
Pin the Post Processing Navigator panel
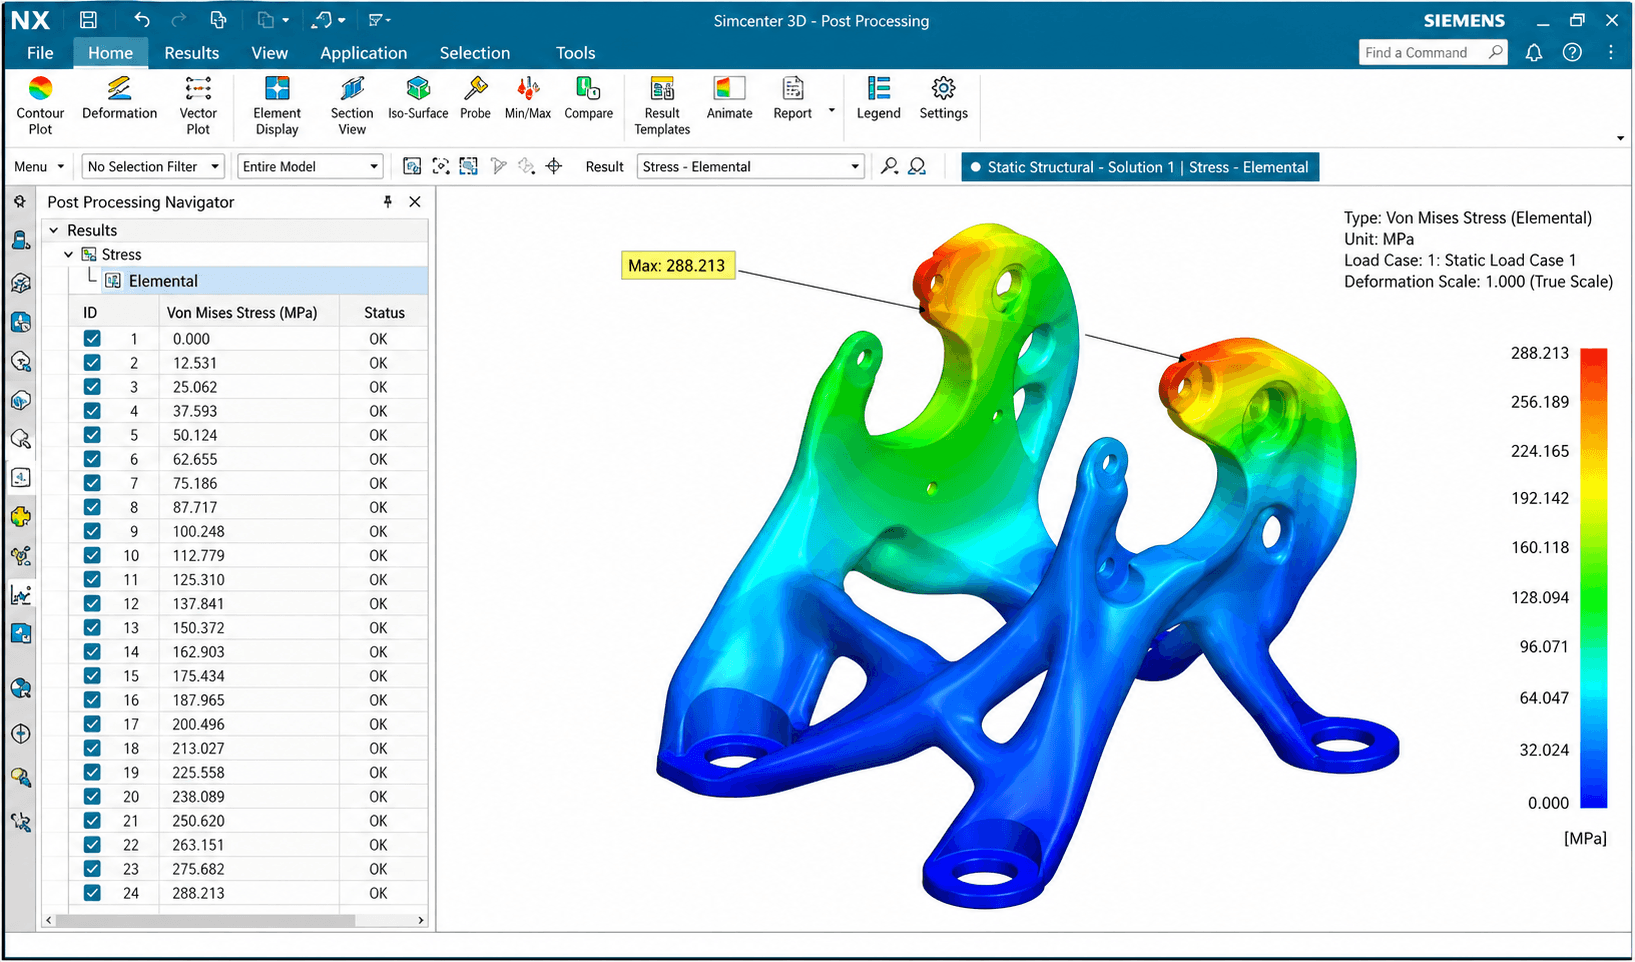coord(387,202)
